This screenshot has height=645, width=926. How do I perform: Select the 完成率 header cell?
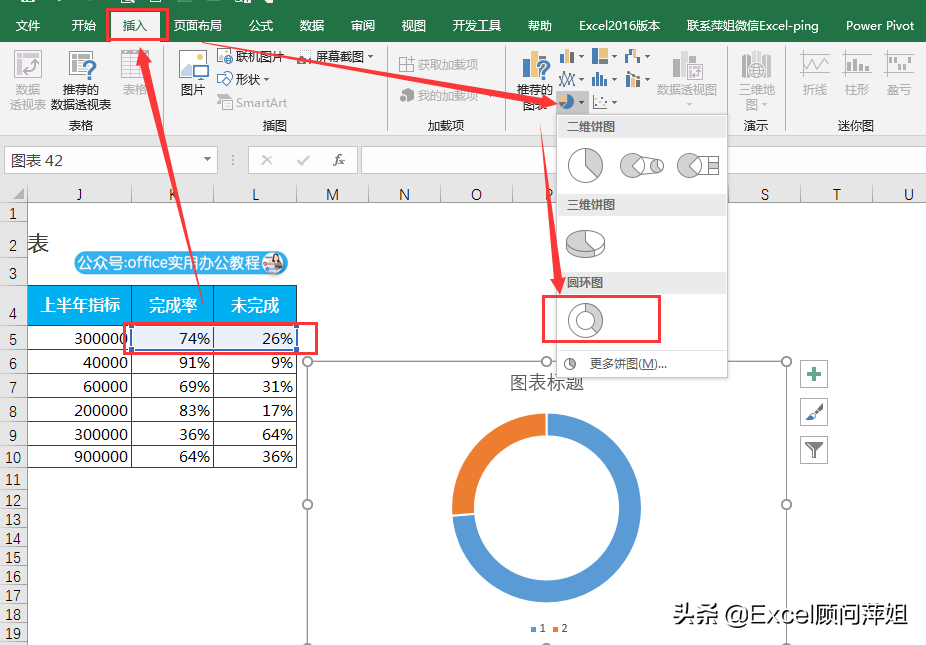tap(172, 305)
